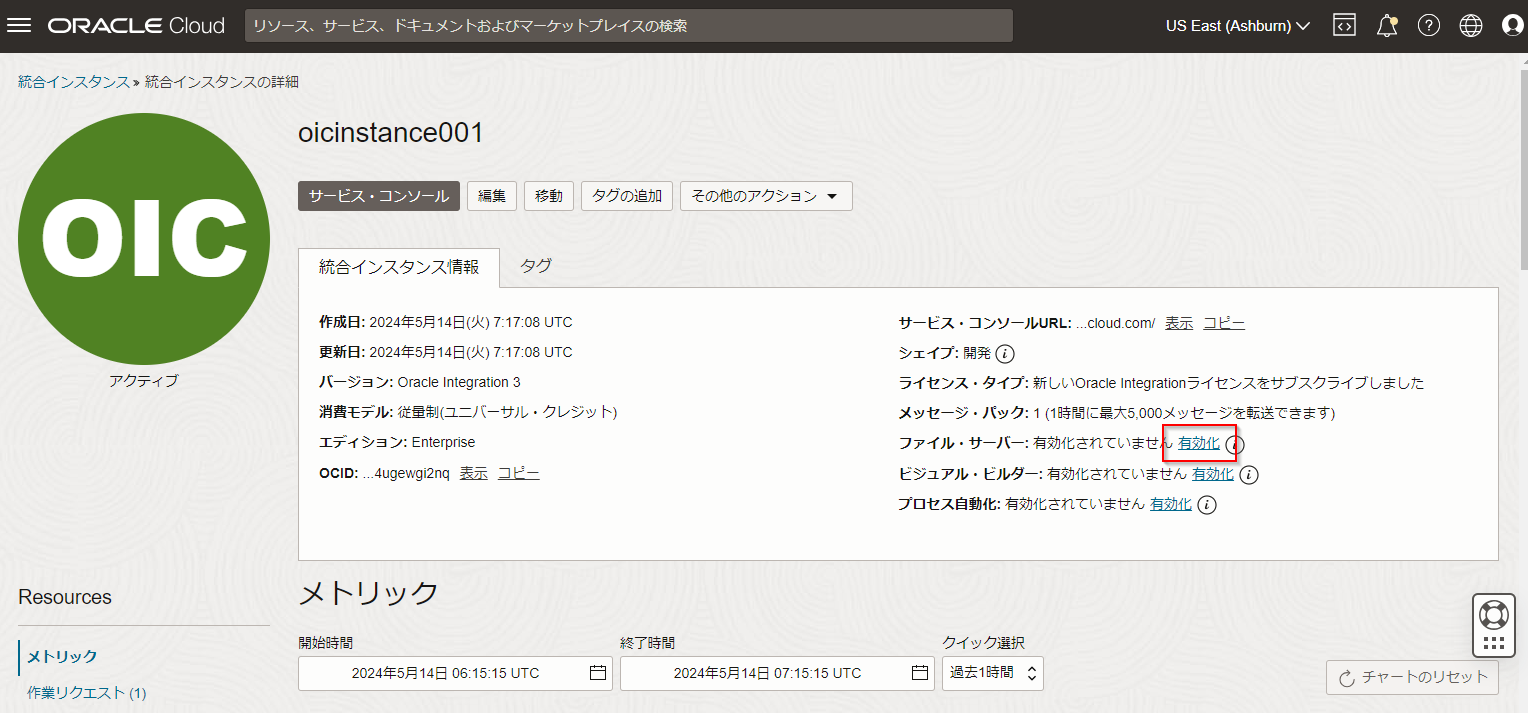Open the start time calendar picker
The image size is (1528, 713).
pyautogui.click(x=598, y=673)
